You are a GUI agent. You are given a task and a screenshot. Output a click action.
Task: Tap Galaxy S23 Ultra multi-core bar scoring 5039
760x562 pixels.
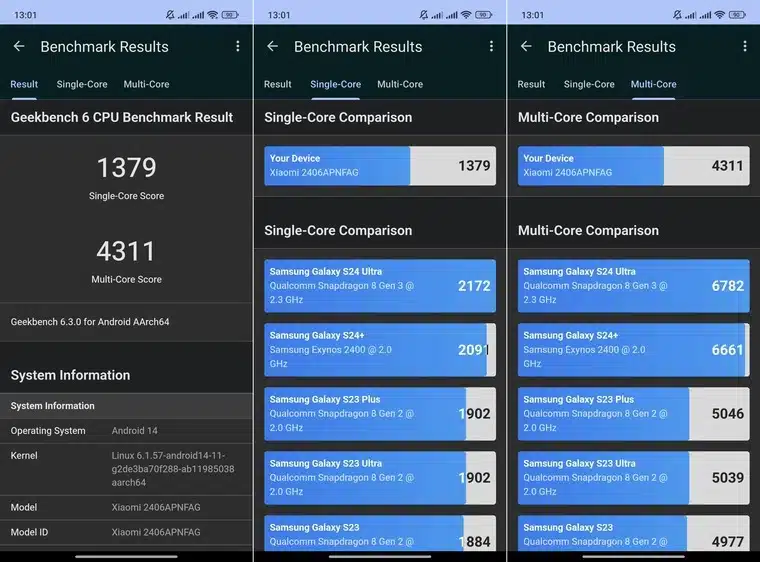pyautogui.click(x=633, y=478)
